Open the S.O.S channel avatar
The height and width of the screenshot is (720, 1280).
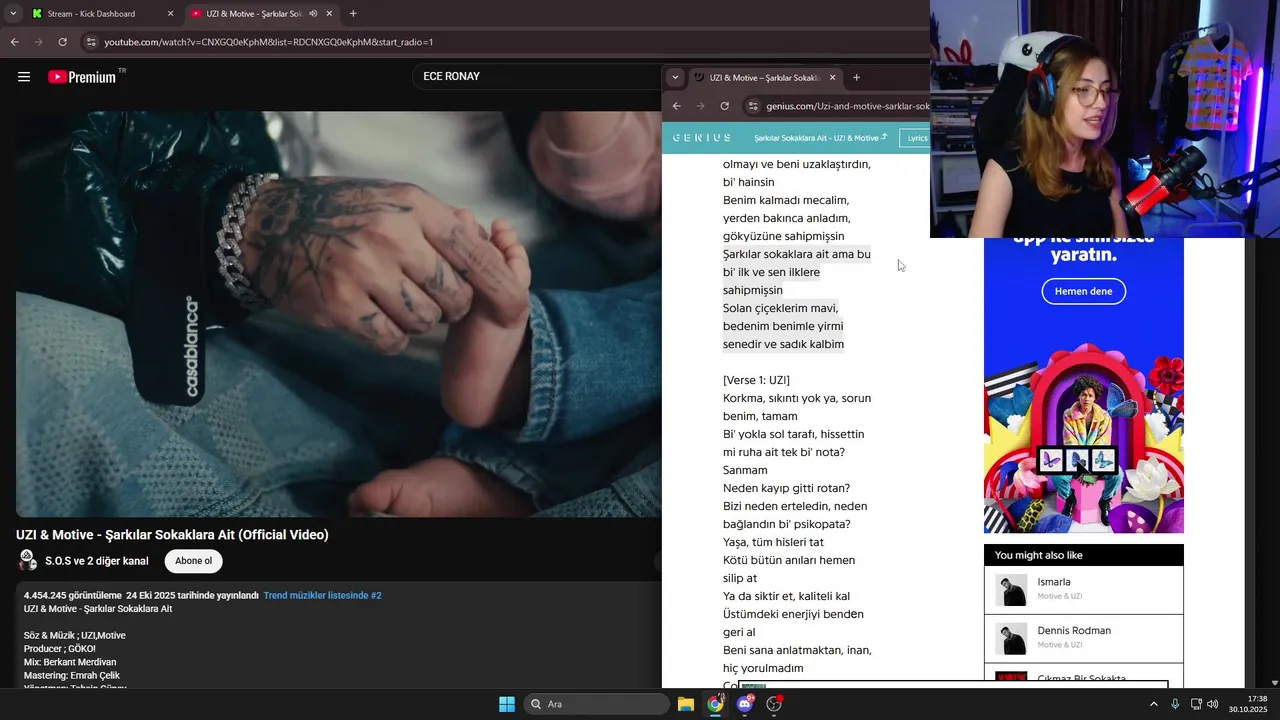28,560
